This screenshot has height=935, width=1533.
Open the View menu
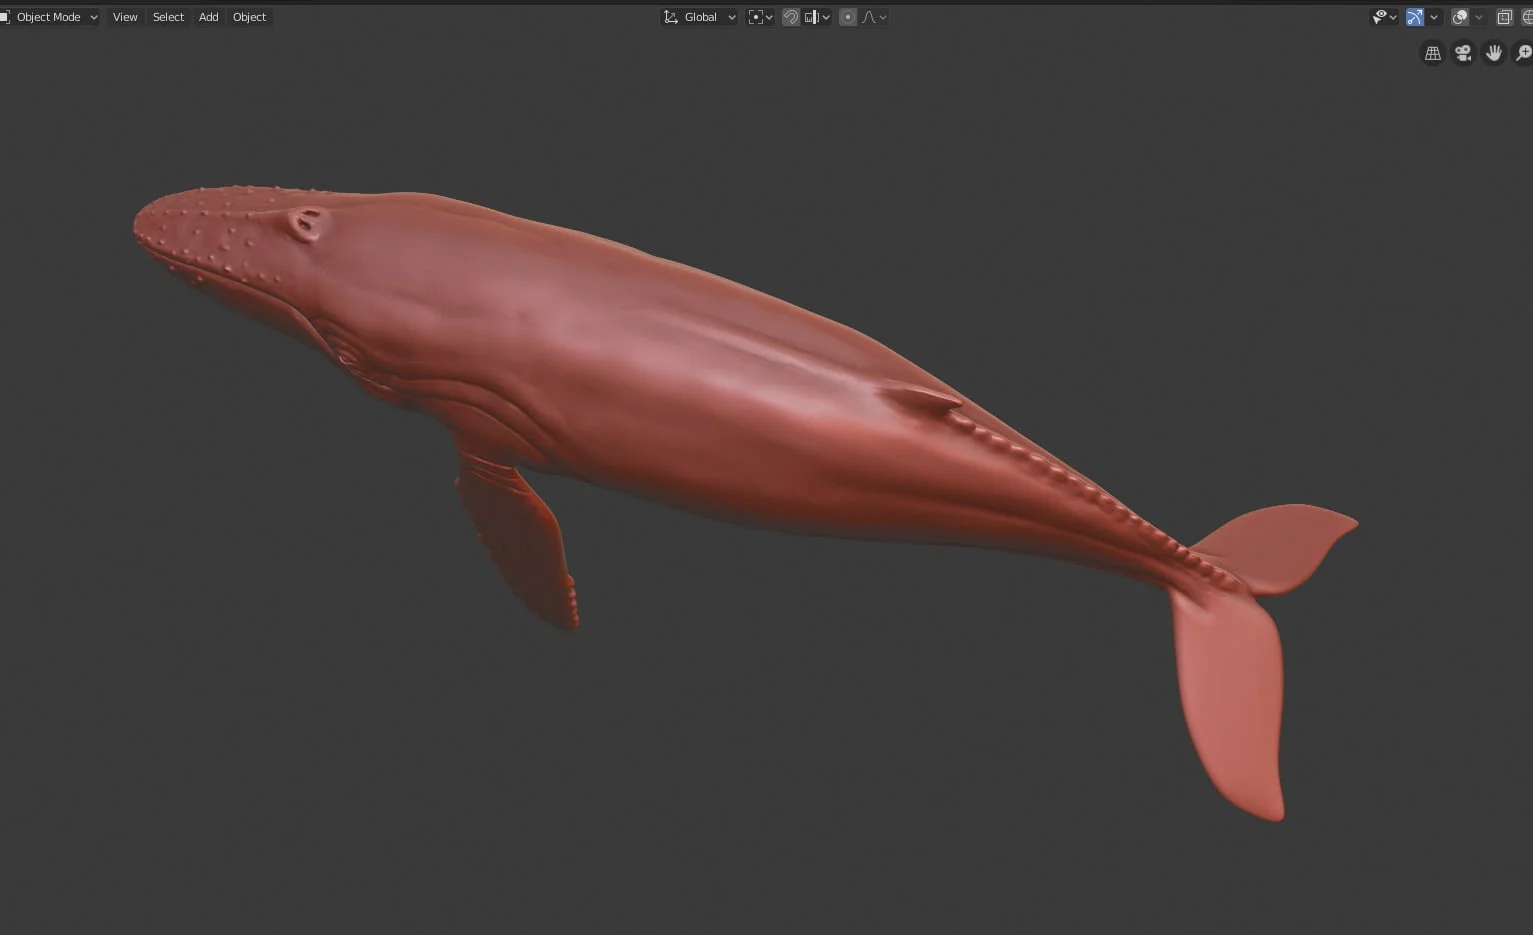(x=124, y=17)
